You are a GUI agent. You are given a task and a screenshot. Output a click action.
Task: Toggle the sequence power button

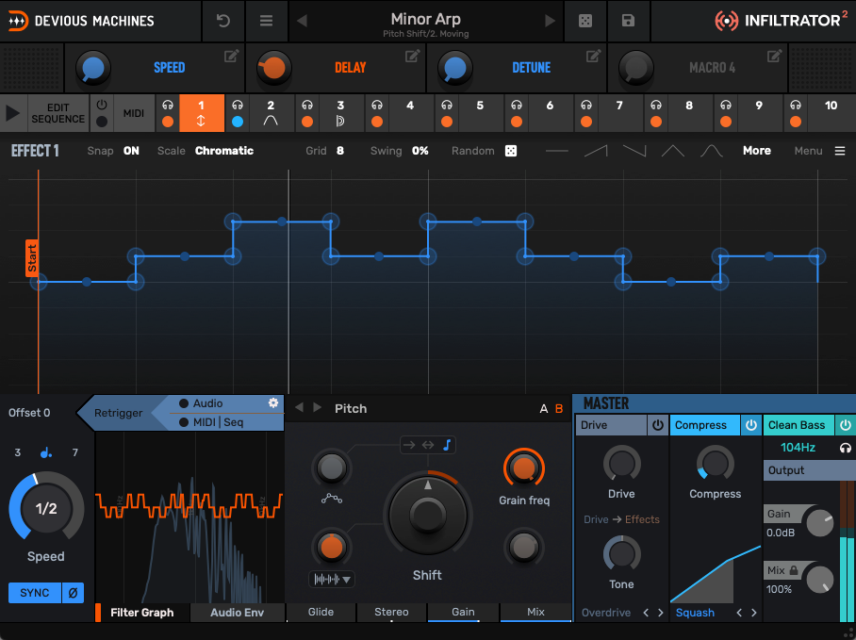pyautogui.click(x=102, y=104)
